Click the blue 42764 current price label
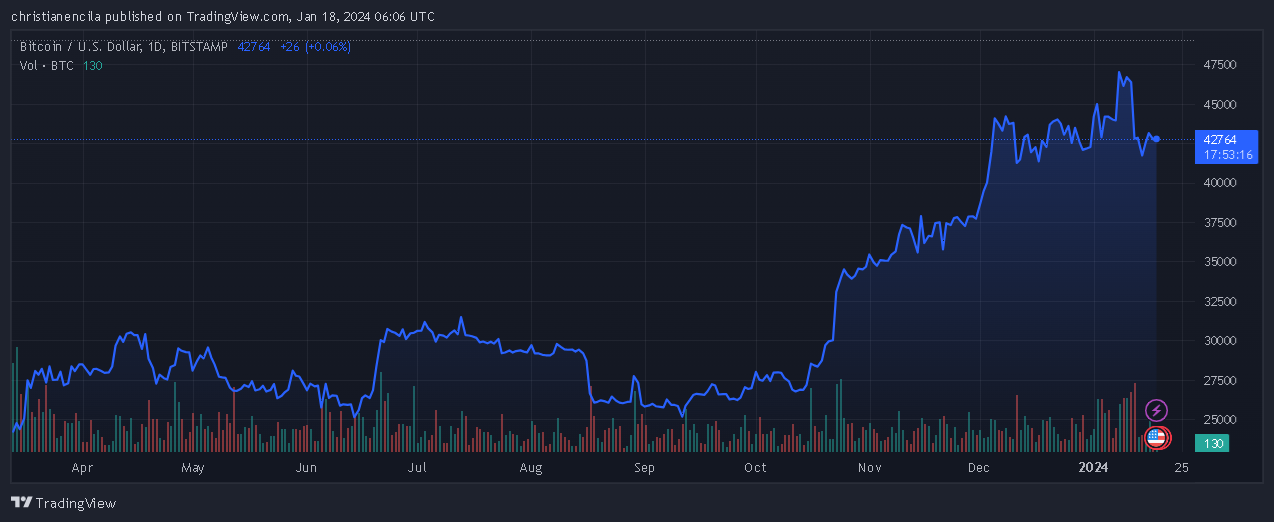This screenshot has height=522, width=1274. (1219, 140)
